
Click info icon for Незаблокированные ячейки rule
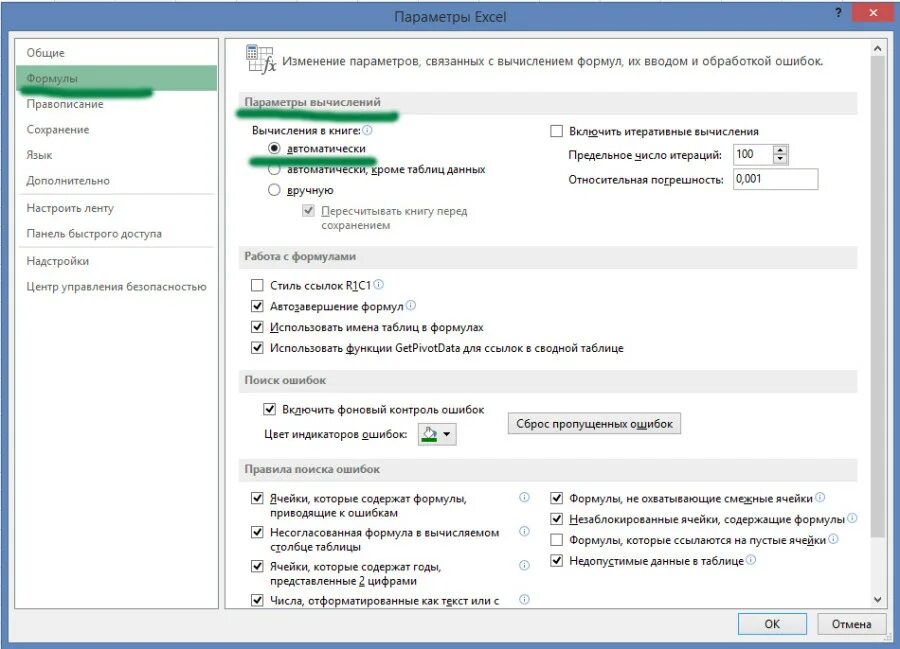(852, 518)
